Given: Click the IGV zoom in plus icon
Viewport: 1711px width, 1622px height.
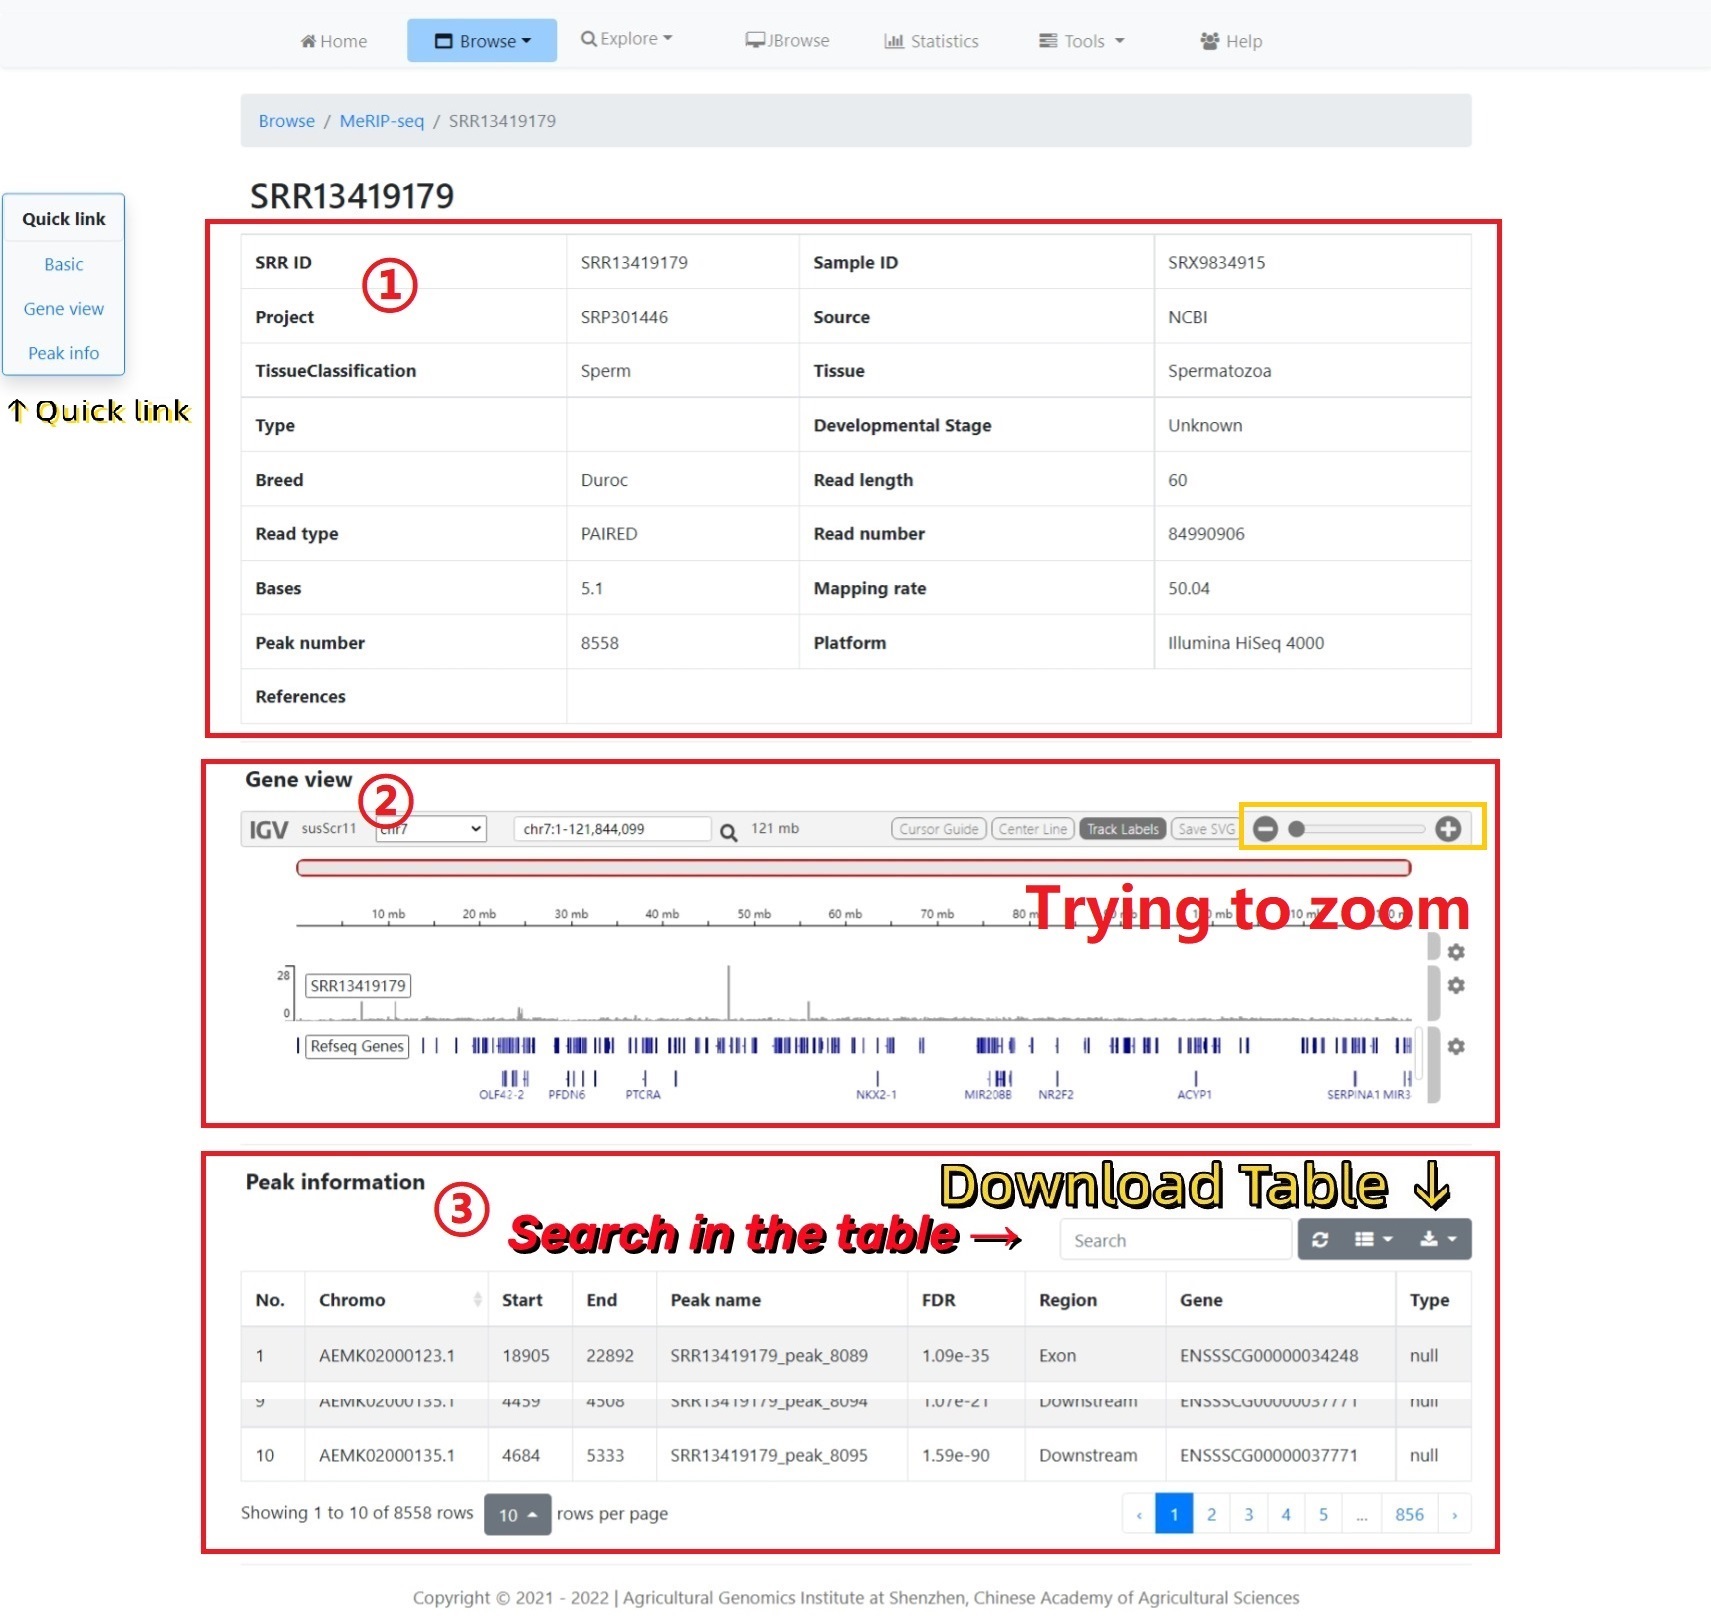Looking at the screenshot, I should (1447, 829).
